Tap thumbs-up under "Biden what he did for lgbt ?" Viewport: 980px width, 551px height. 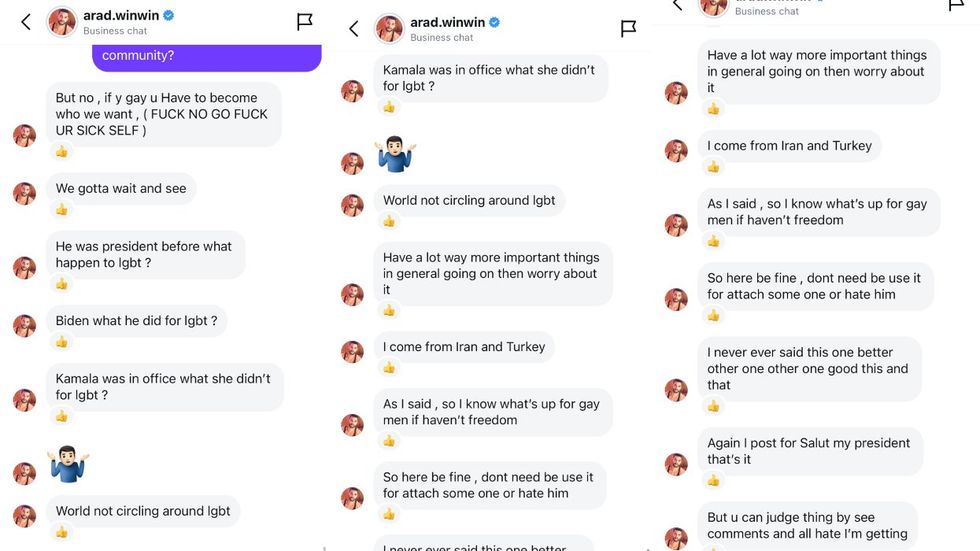[61, 342]
